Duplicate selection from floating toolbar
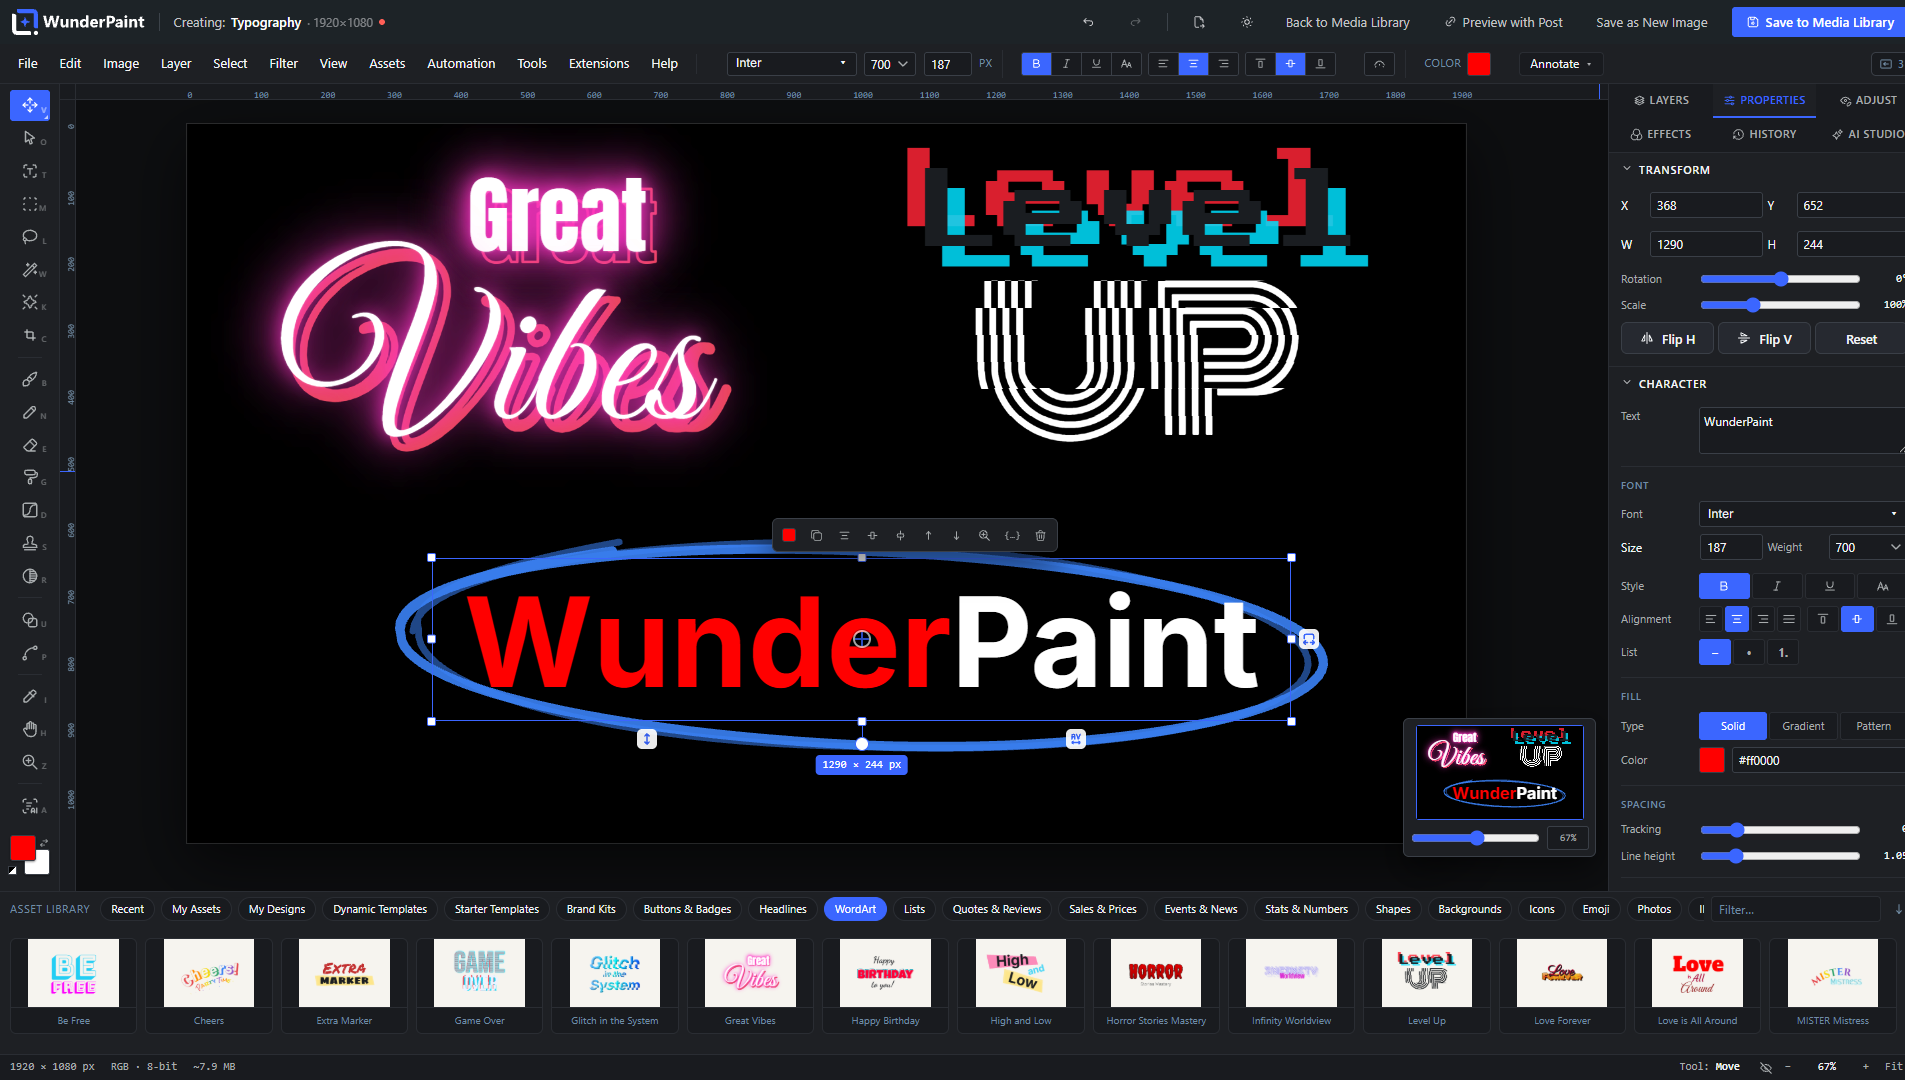This screenshot has width=1905, height=1080. tap(816, 536)
